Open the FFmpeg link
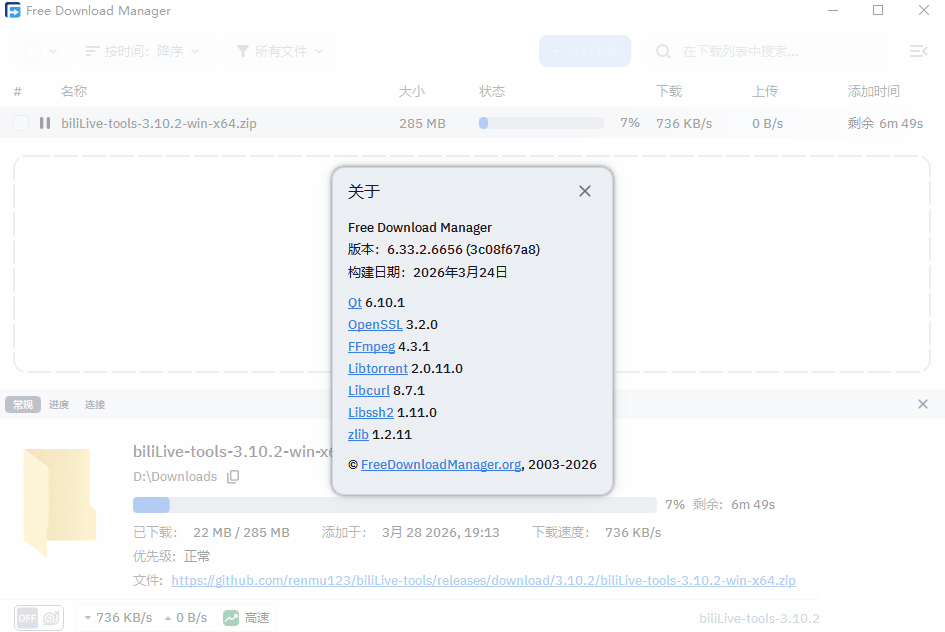The image size is (945, 632). [x=371, y=347]
